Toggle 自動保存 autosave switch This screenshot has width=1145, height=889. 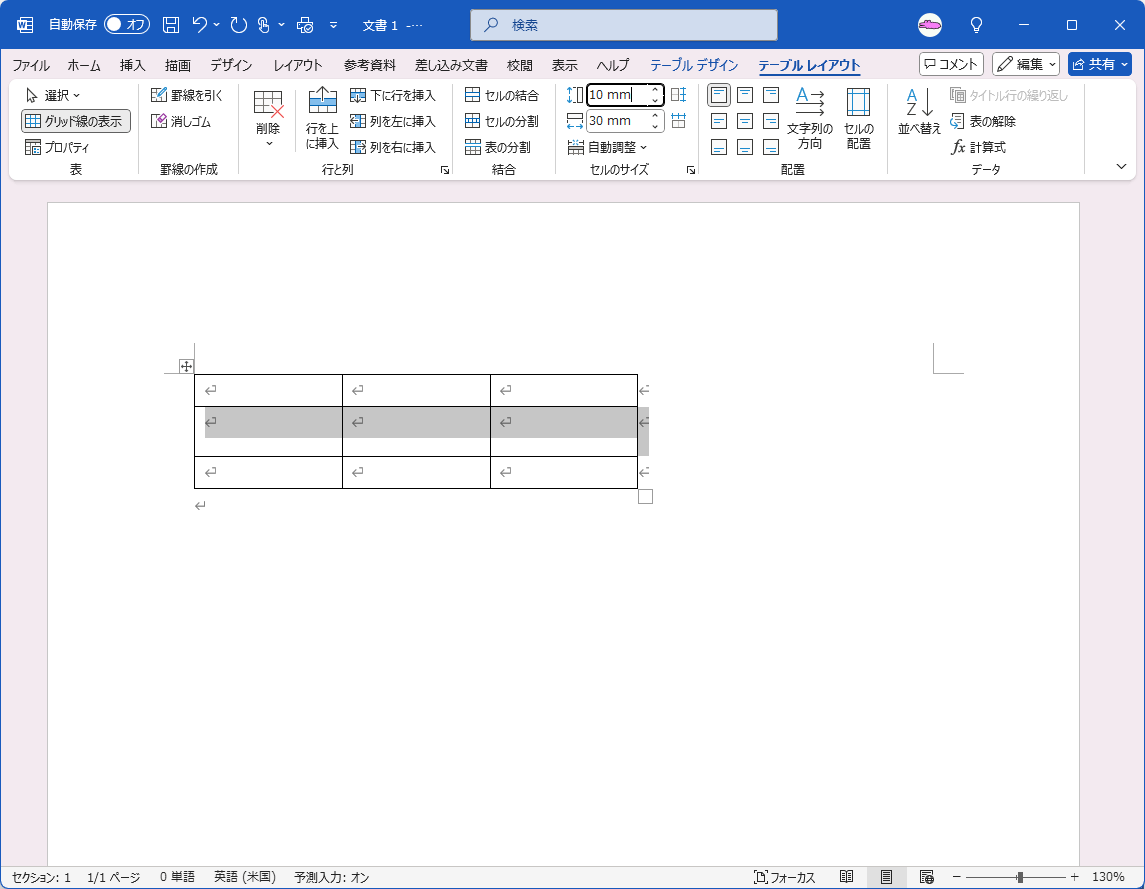click(x=127, y=25)
